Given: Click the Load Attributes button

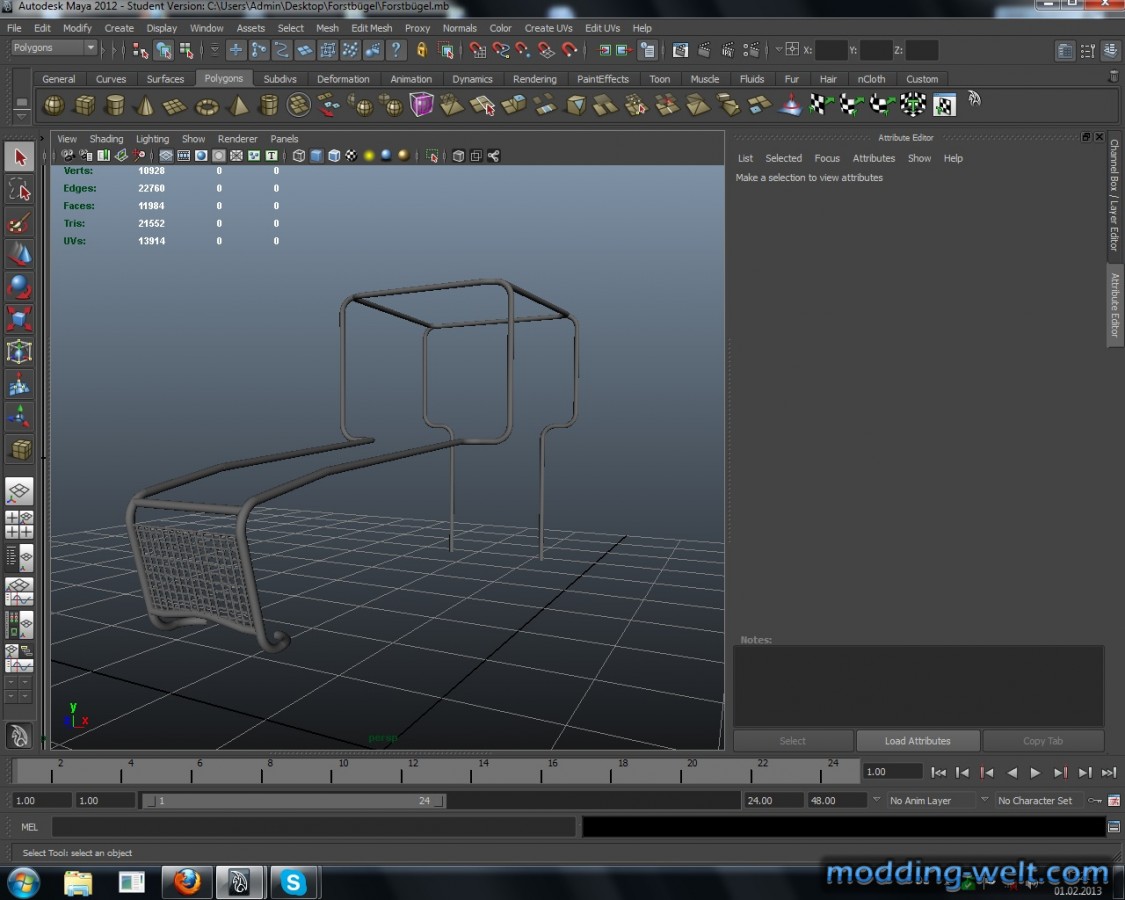Looking at the screenshot, I should pyautogui.click(x=918, y=741).
